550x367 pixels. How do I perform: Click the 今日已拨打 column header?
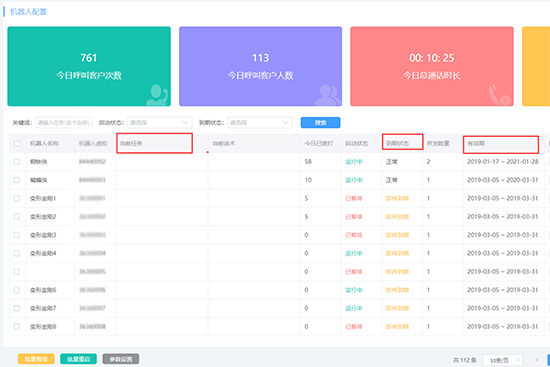coord(319,143)
